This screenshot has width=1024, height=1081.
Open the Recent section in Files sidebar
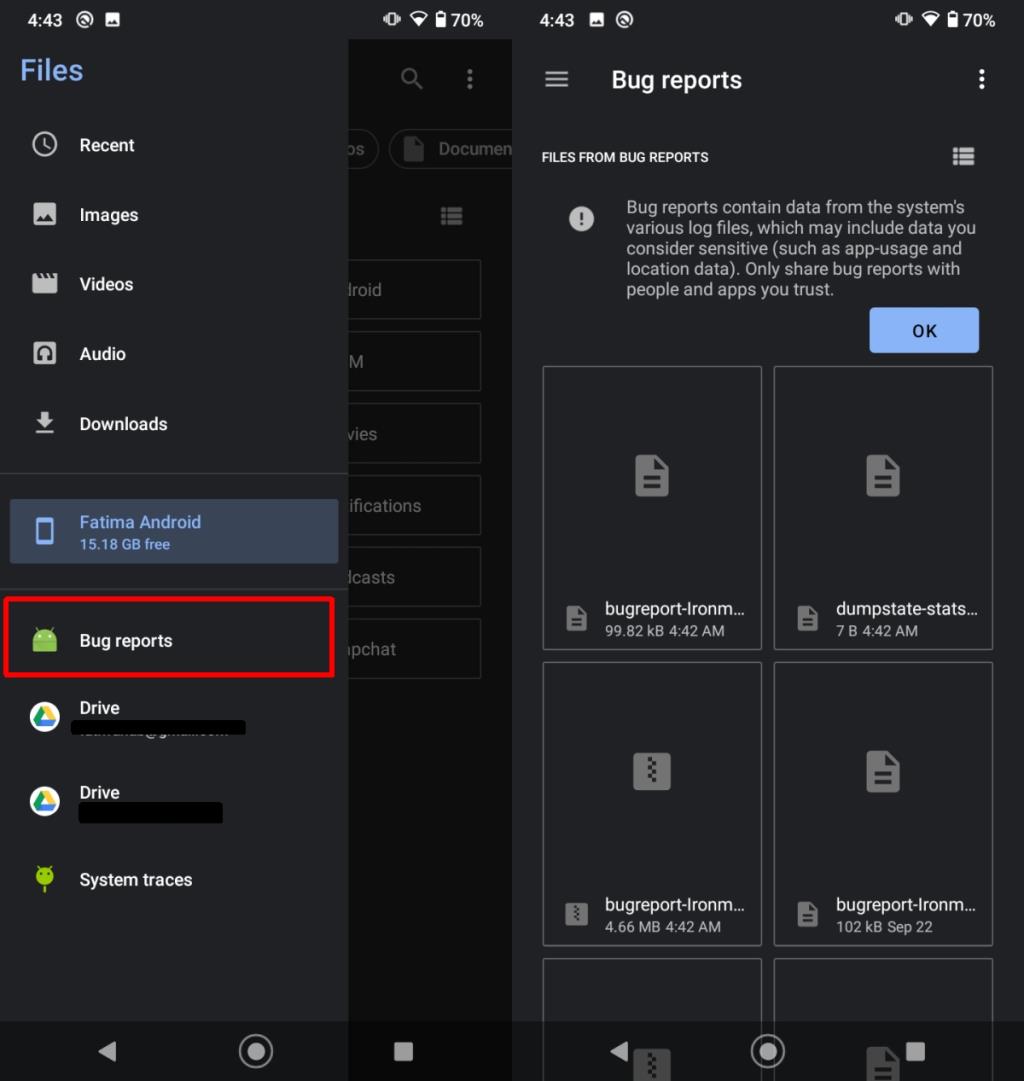[x=107, y=145]
